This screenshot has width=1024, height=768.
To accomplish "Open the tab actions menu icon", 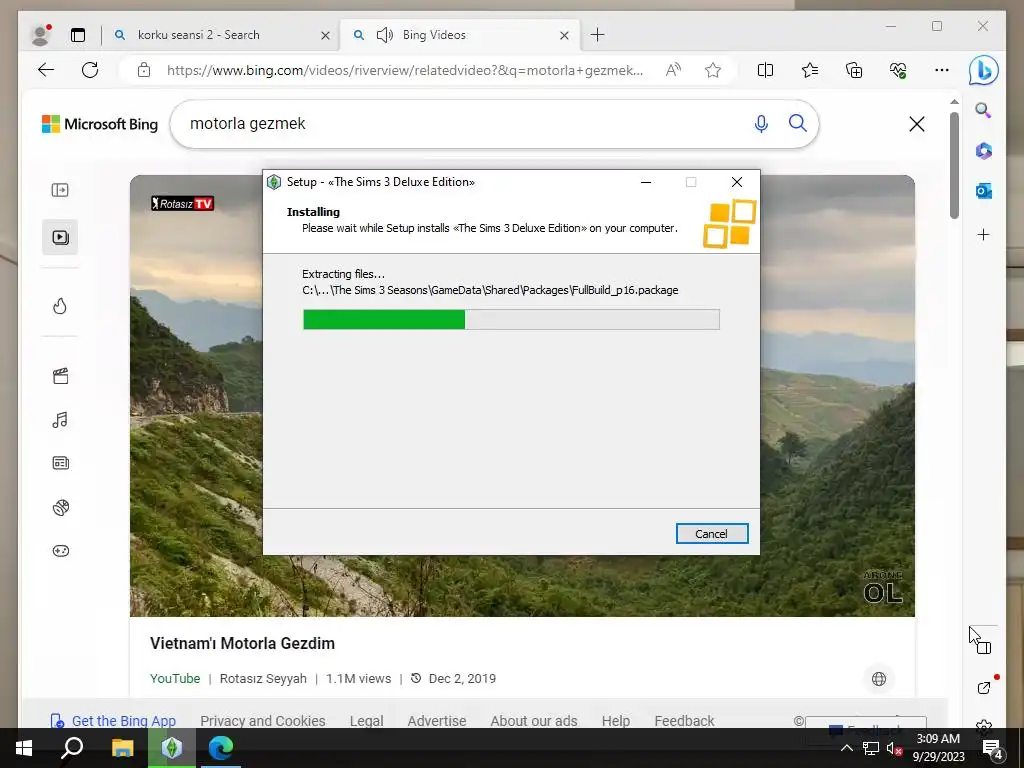I will [78, 35].
